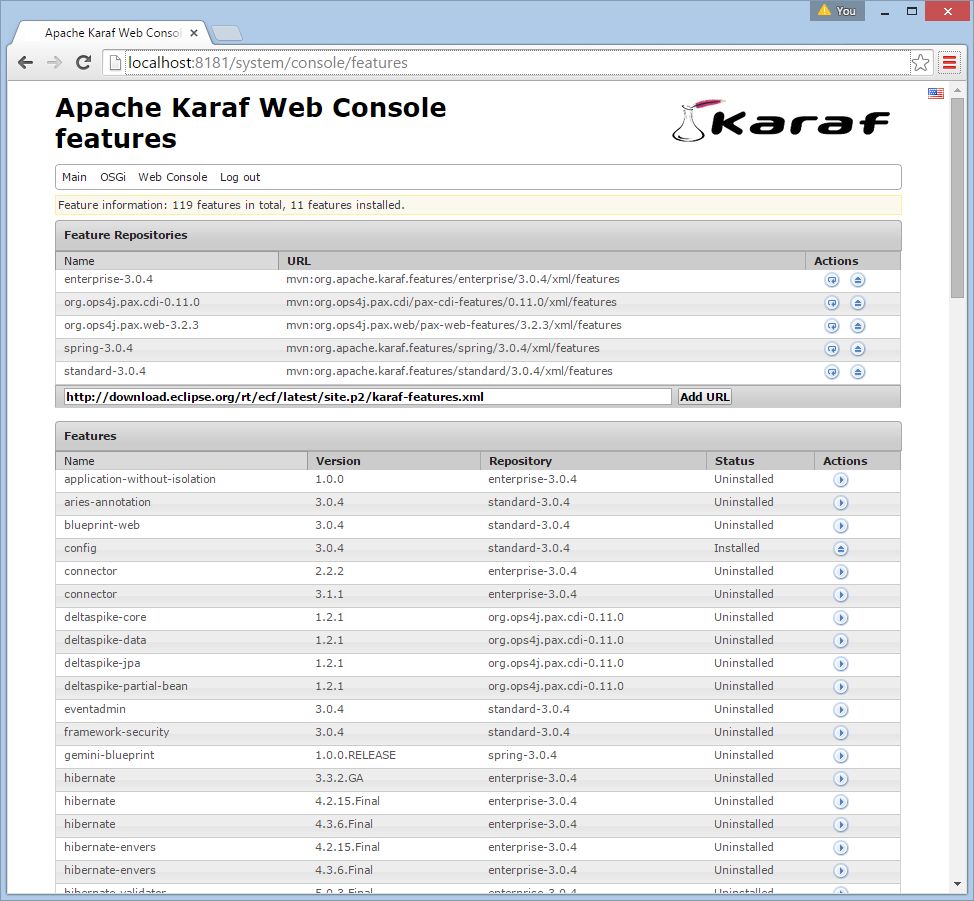The image size is (974, 901).
Task: Remove the enterprise-3.0.4 repository
Action: [x=858, y=280]
